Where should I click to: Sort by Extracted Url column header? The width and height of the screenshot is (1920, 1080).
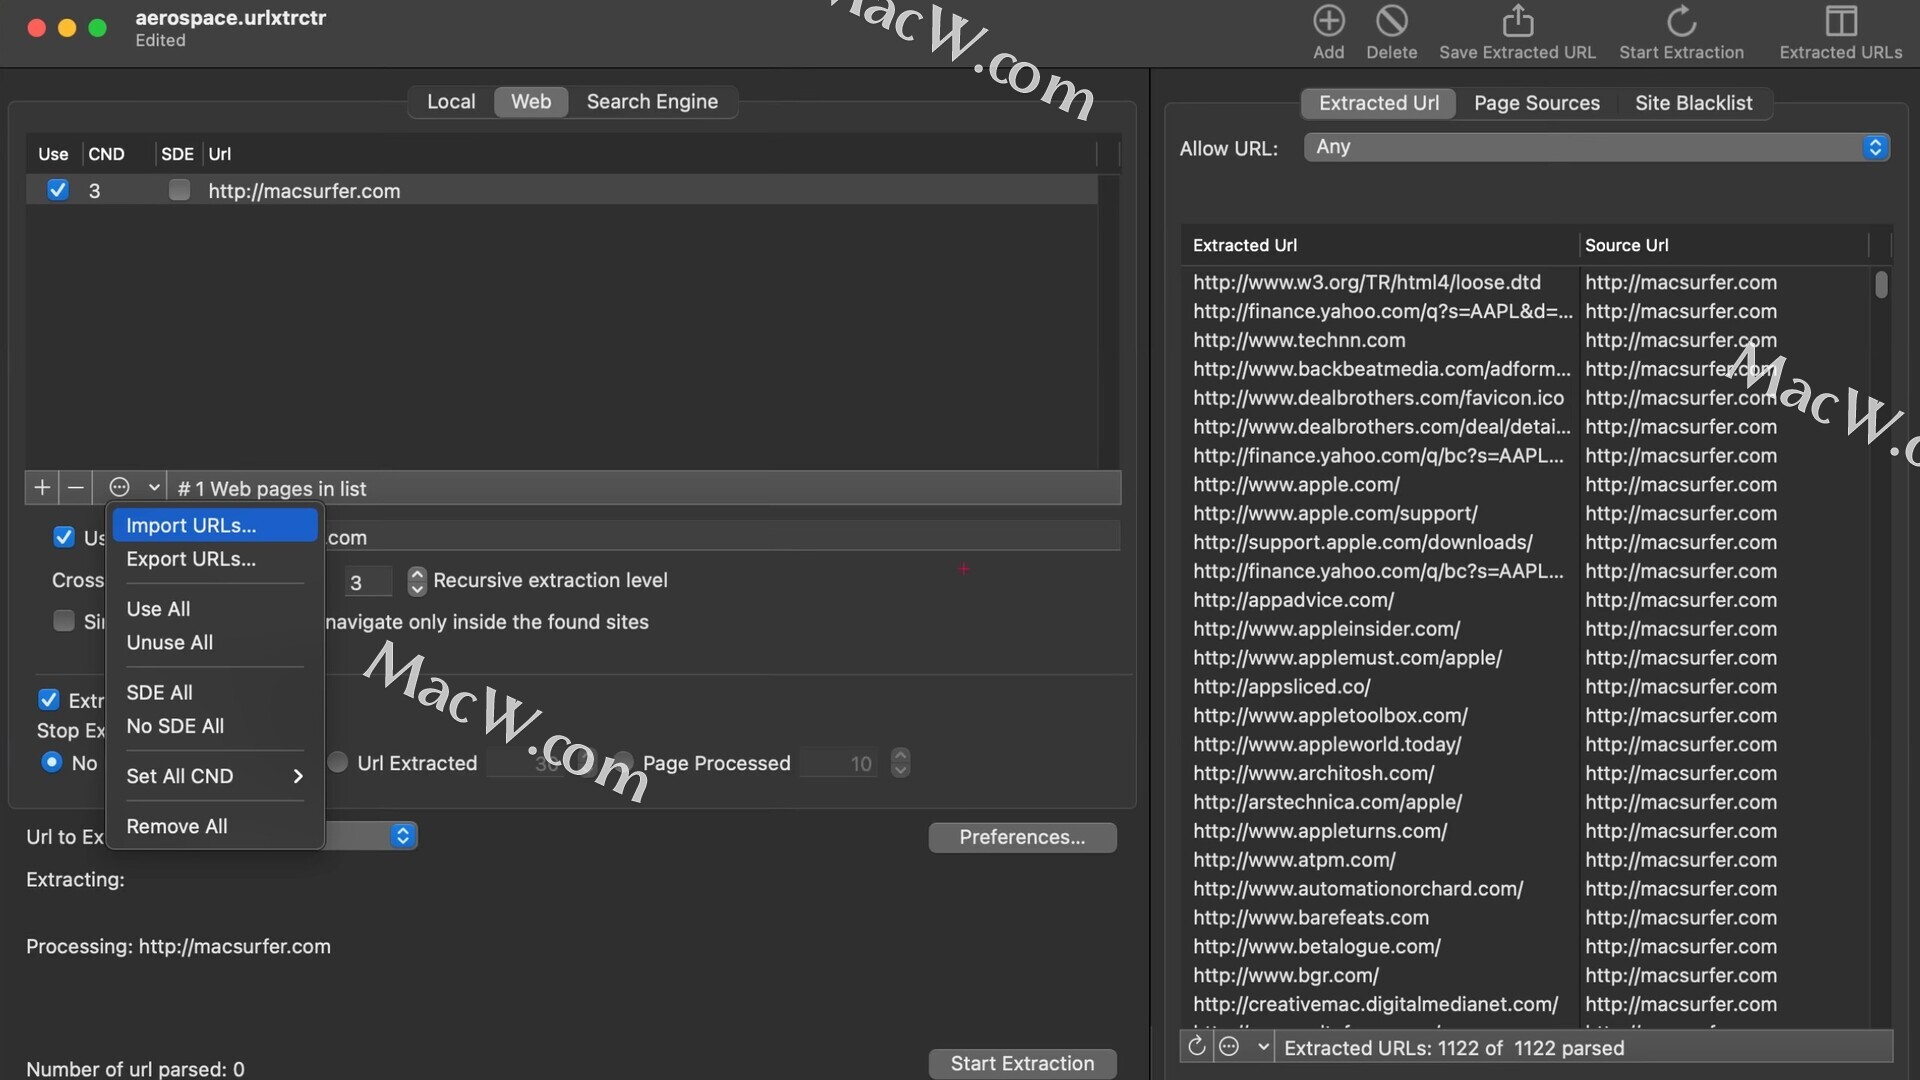tap(1379, 245)
